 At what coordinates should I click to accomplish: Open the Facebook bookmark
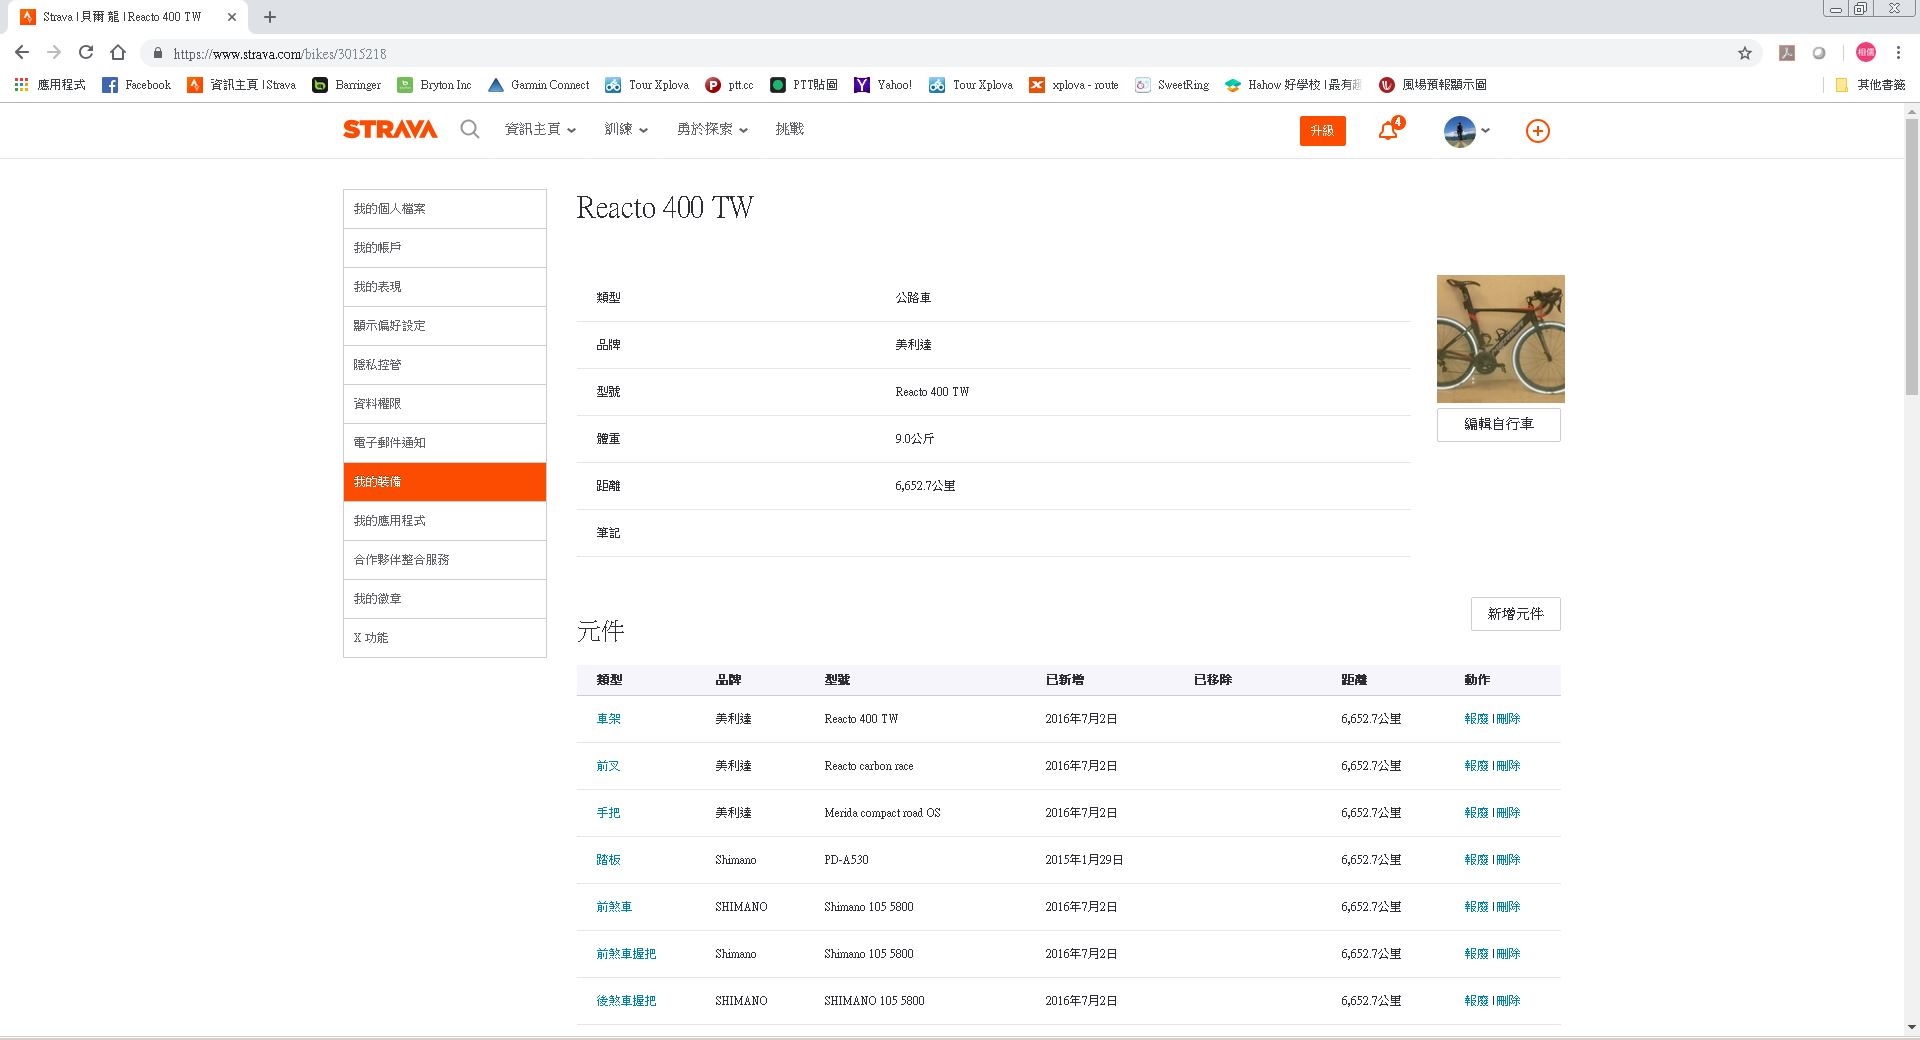click(137, 85)
